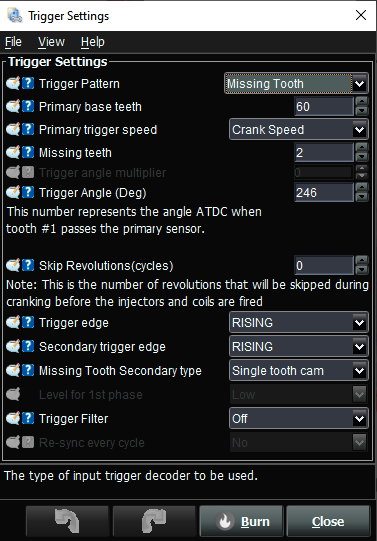Increase Trigger Angle with up arrow
This screenshot has width=377, height=541.
click(x=361, y=187)
